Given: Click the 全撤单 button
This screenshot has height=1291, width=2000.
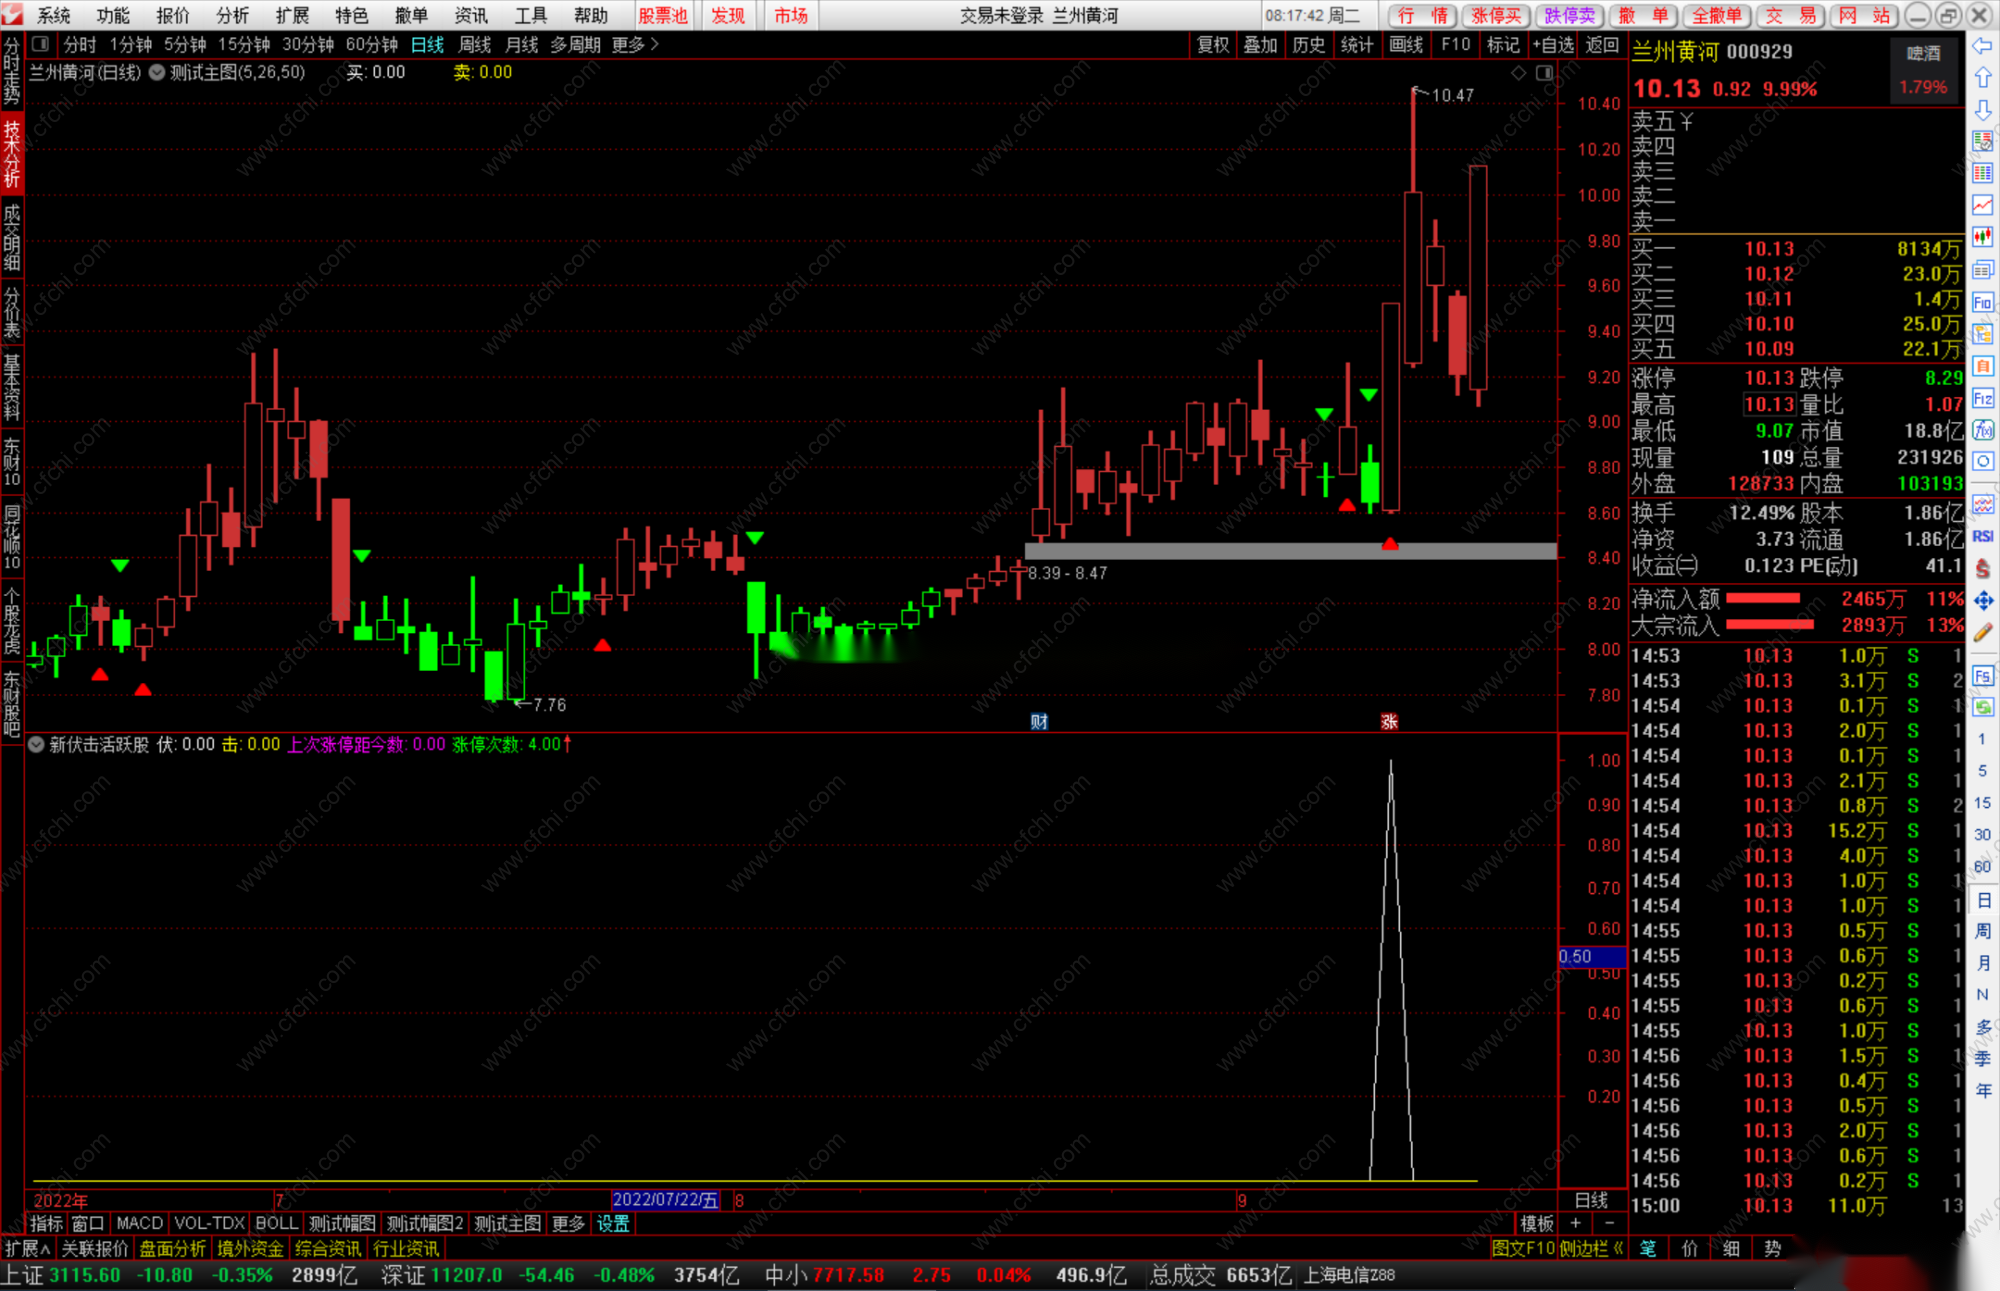Looking at the screenshot, I should coord(1716,15).
